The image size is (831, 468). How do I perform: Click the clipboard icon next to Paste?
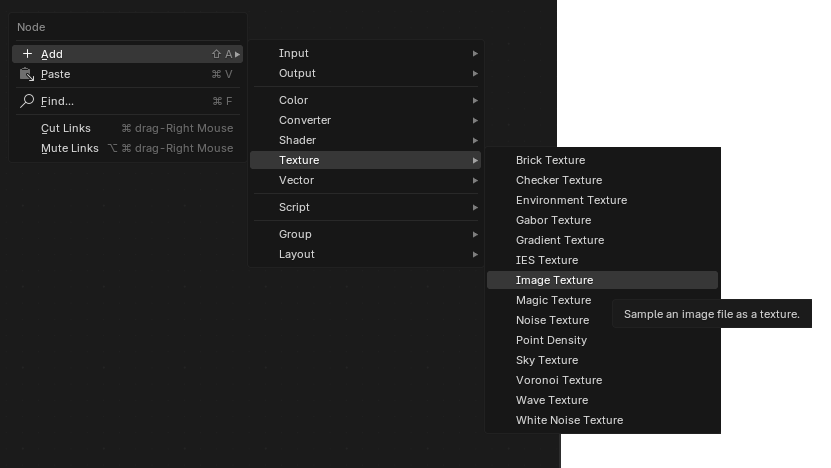pyautogui.click(x=27, y=74)
